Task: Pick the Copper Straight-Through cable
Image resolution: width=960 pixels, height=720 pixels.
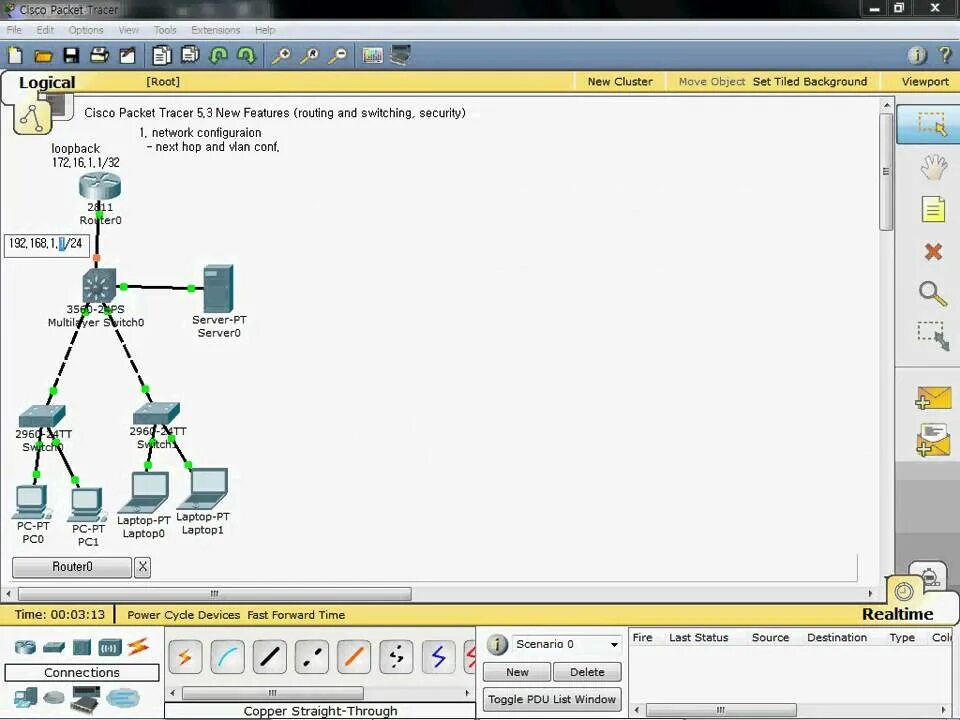Action: (269, 657)
